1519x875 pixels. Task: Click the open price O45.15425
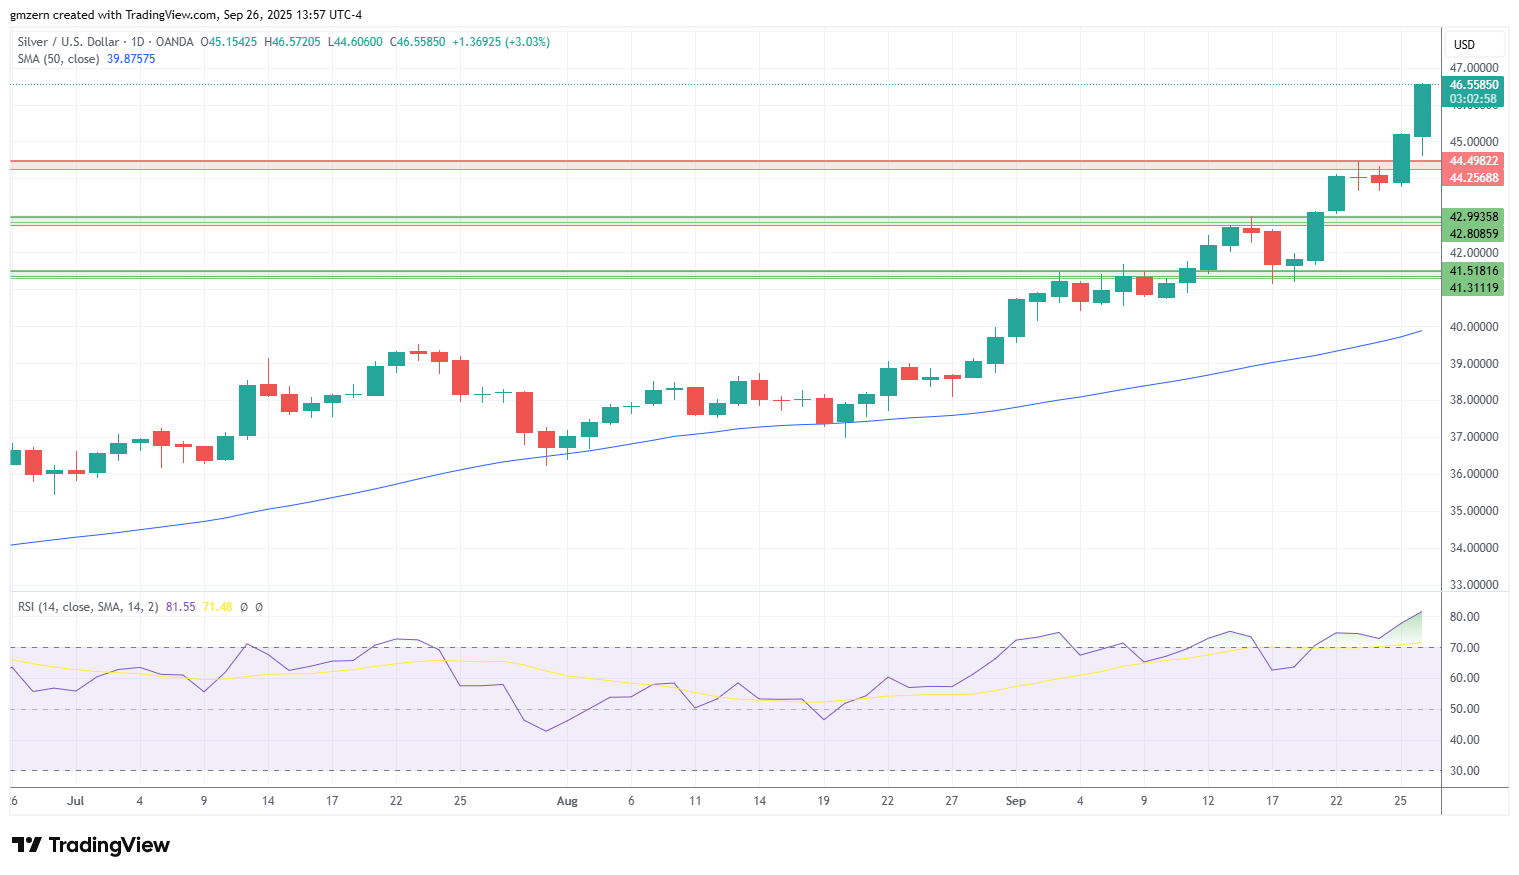tap(229, 42)
